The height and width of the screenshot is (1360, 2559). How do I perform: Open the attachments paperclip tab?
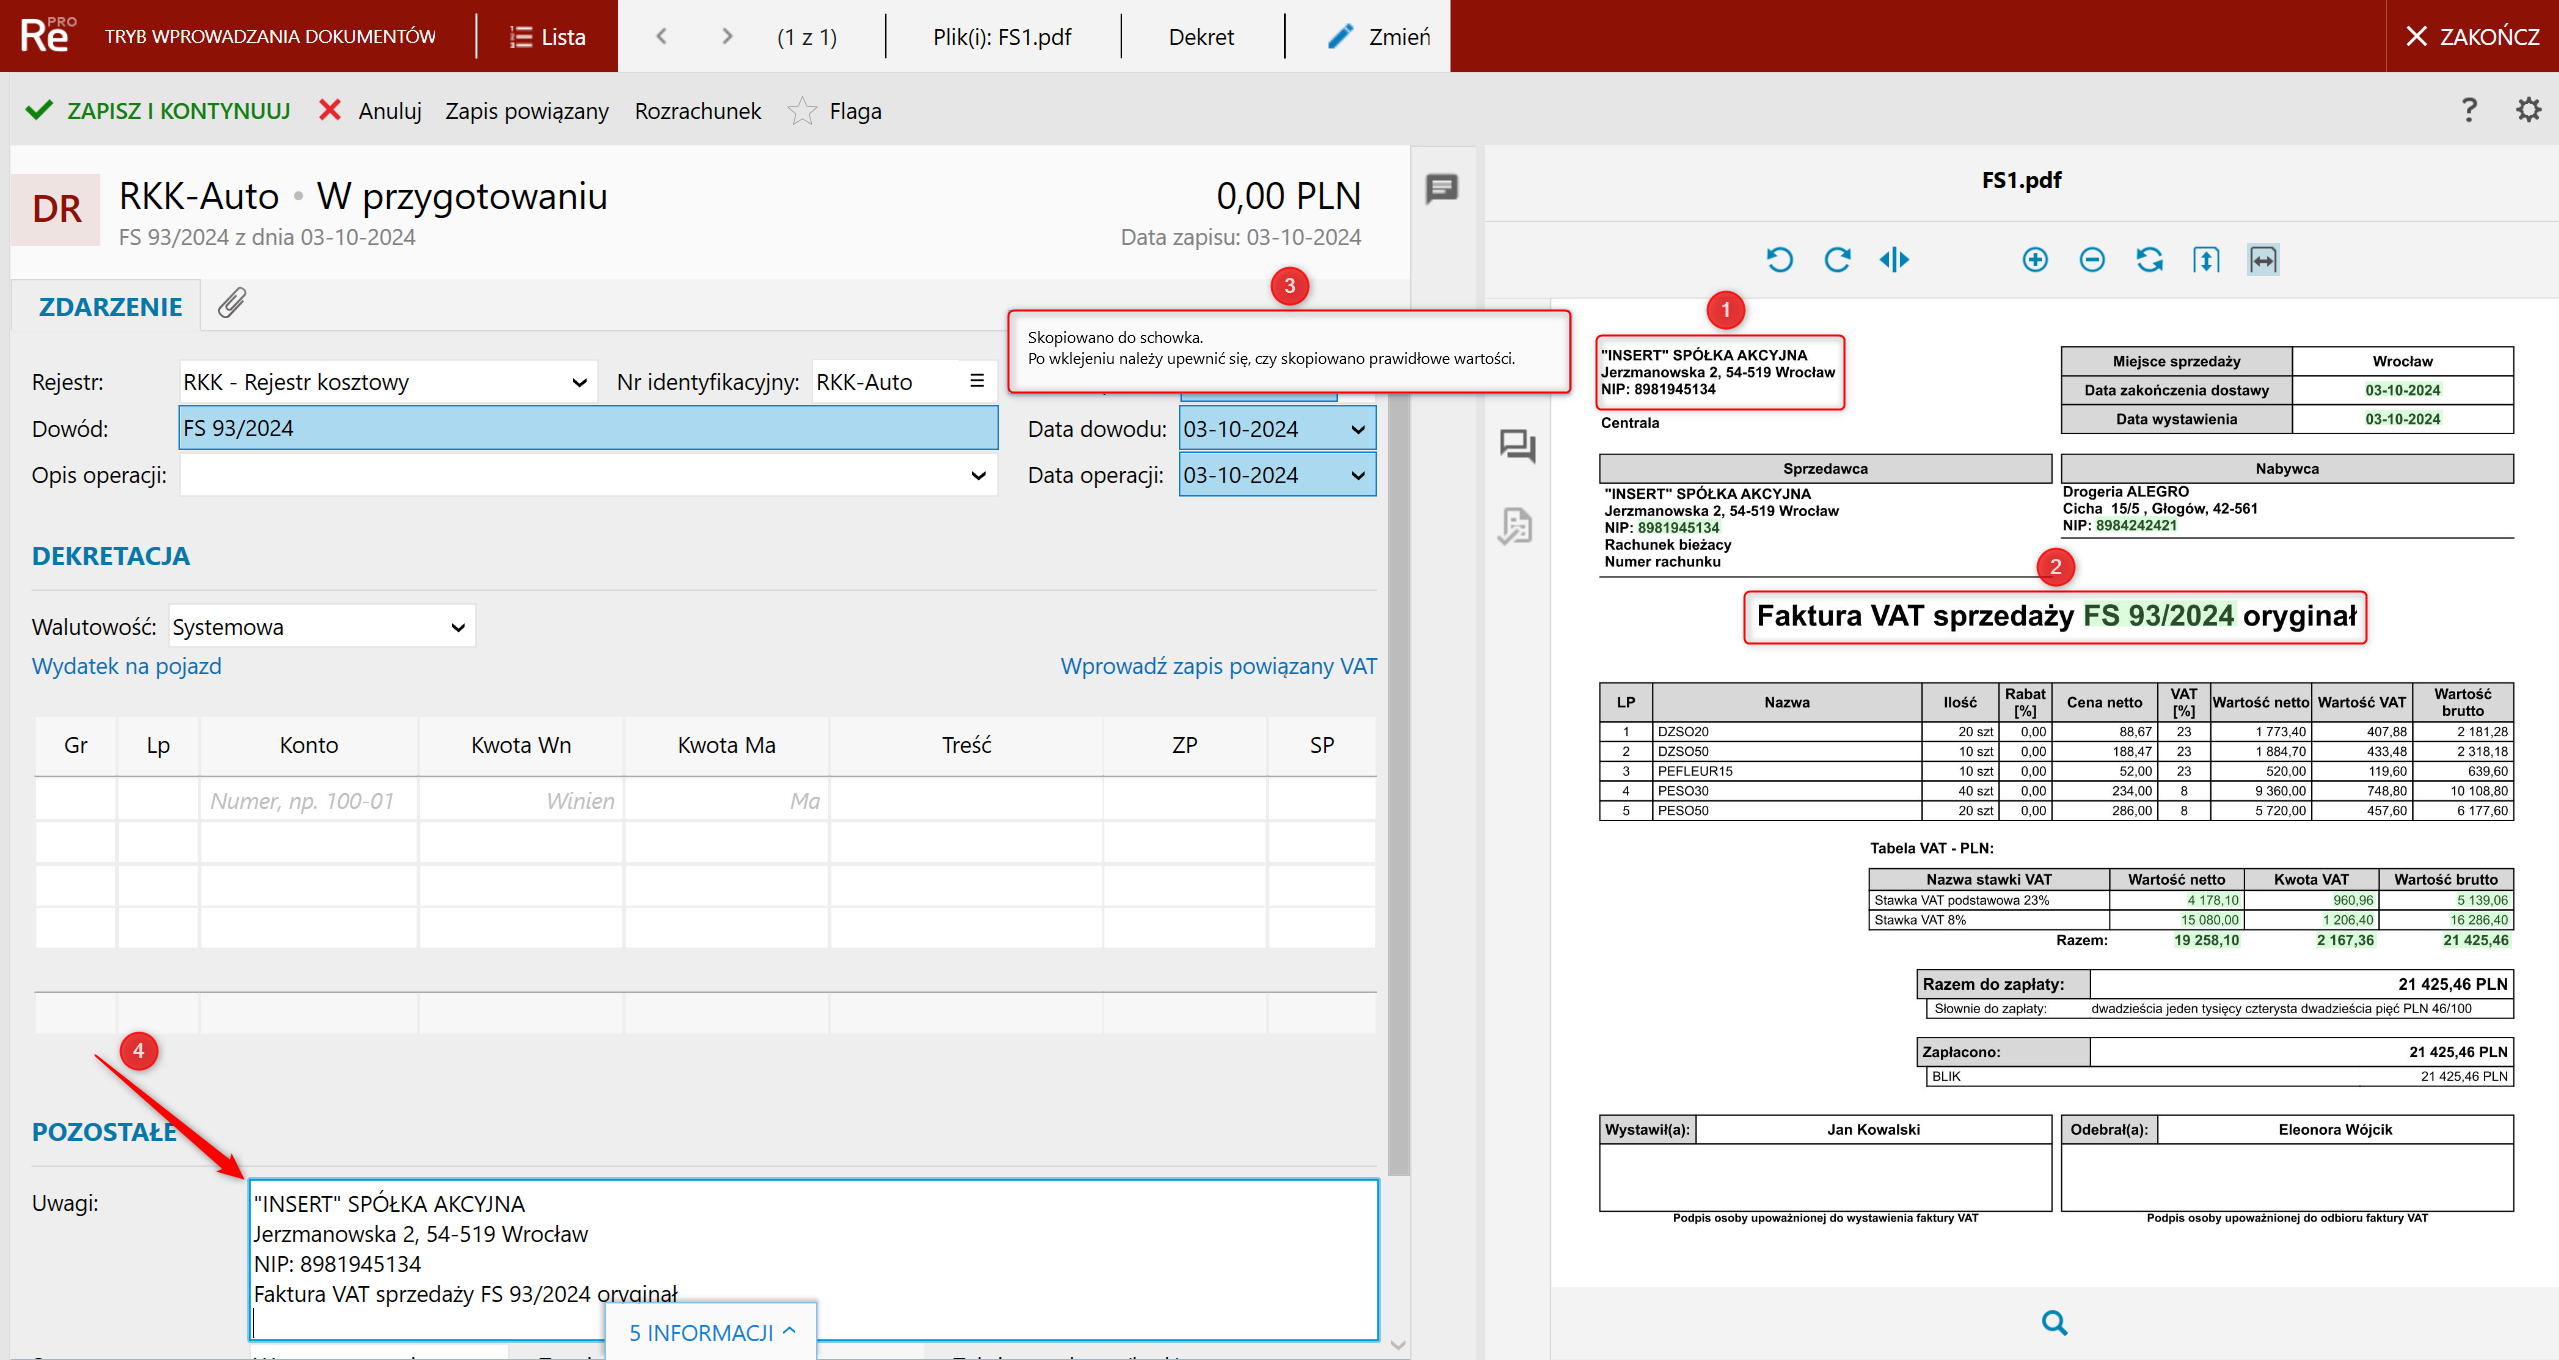point(232,304)
